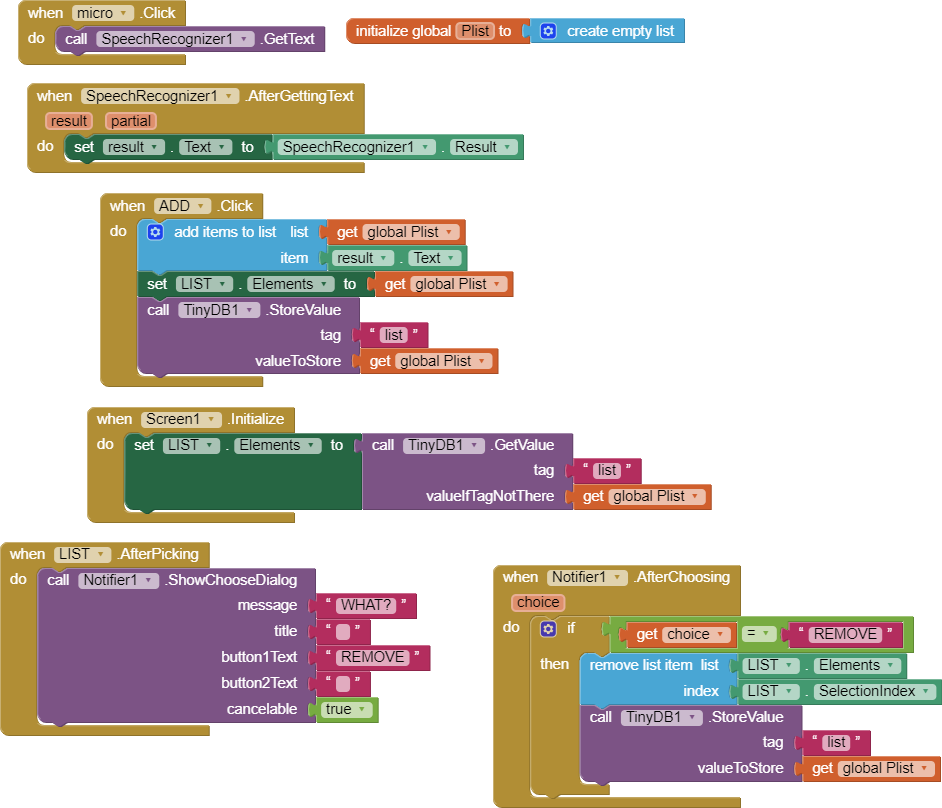Screen dimensions: 942x808
Task: Edit the Plist name in initialize global block
Action: (475, 31)
